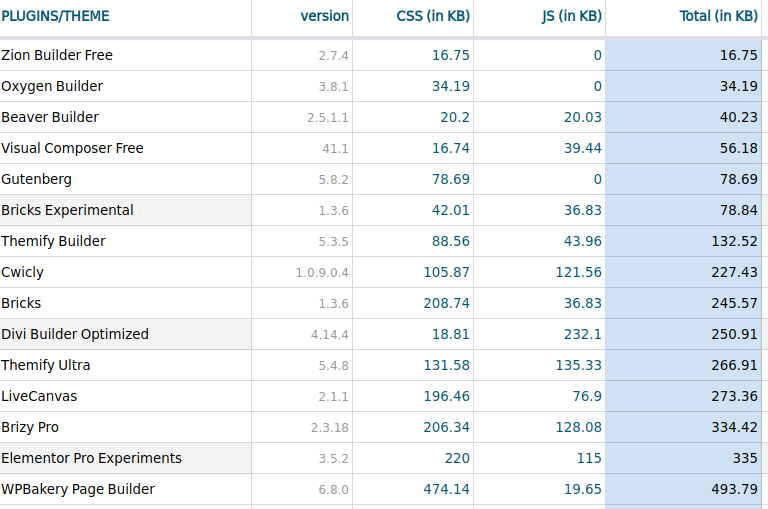The width and height of the screenshot is (768, 509).
Task: Click version 41.1 of Visual Composer
Action: [x=336, y=148]
